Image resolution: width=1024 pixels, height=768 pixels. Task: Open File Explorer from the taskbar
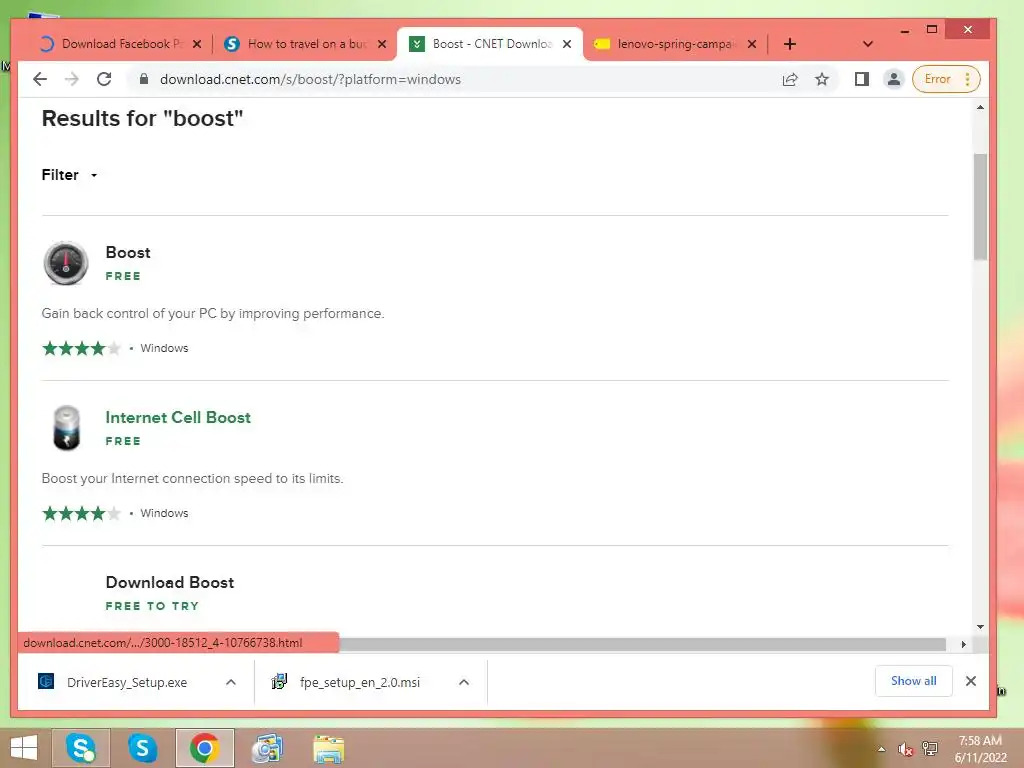[328, 748]
